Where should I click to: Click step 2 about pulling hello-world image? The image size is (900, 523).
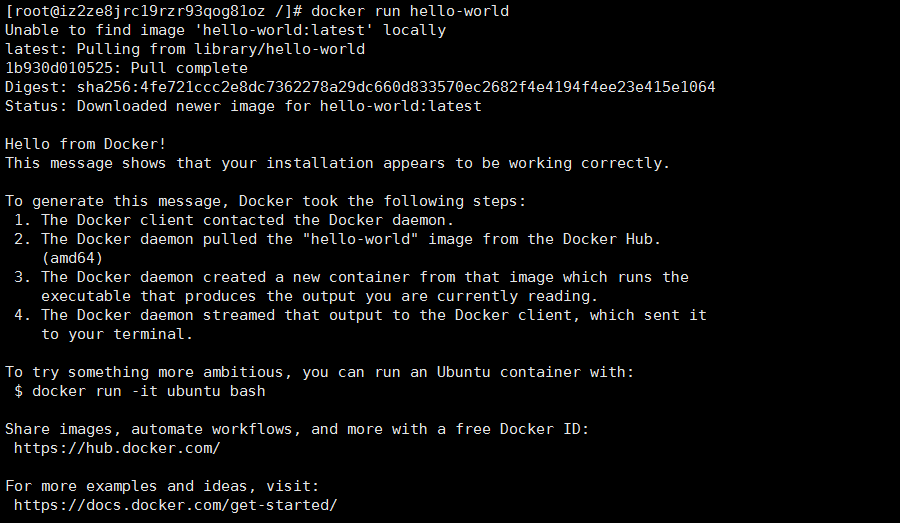[338, 239]
